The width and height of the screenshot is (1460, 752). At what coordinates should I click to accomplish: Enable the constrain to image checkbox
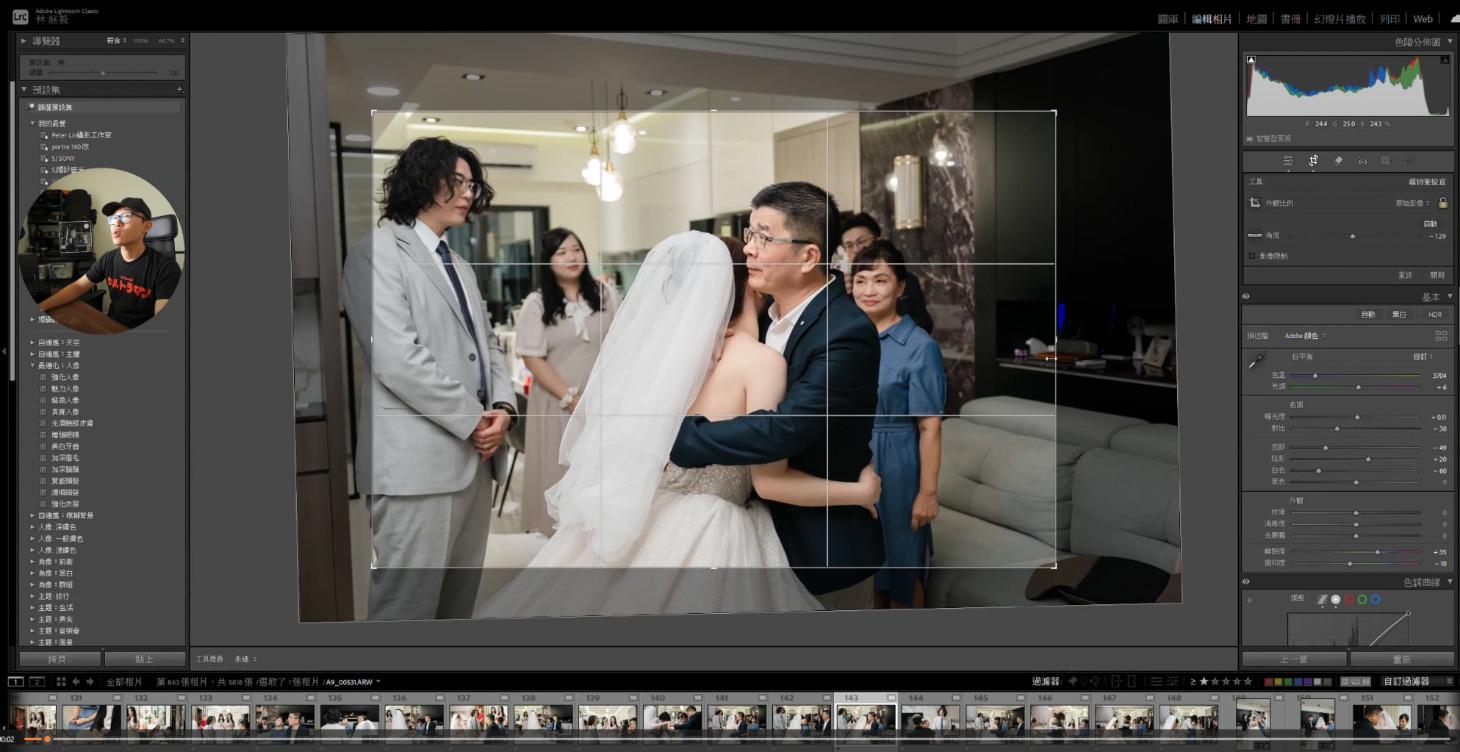[x=1252, y=256]
